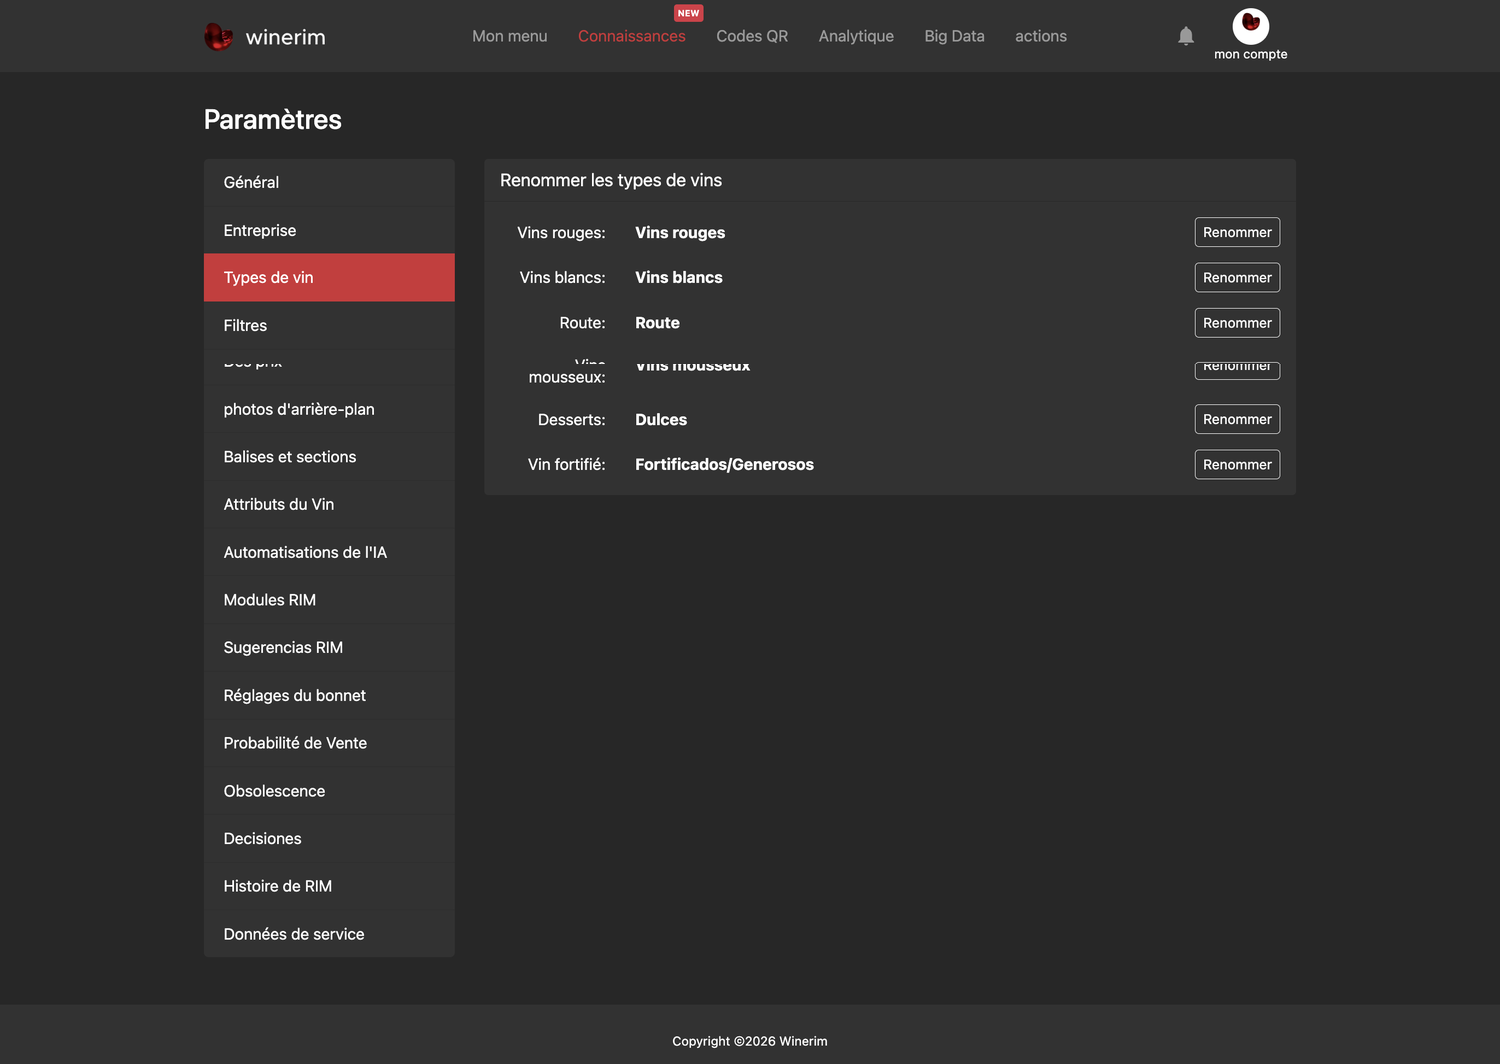Go to Connaissances menu item
Screen dimensions: 1500x1064
pos(632,36)
